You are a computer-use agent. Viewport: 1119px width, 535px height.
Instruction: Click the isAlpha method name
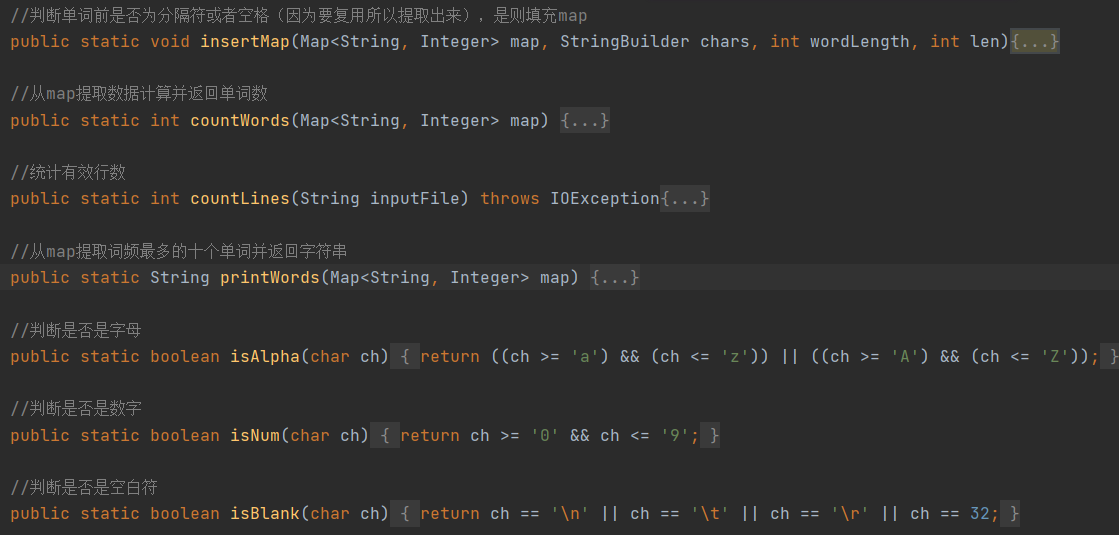pyautogui.click(x=265, y=357)
